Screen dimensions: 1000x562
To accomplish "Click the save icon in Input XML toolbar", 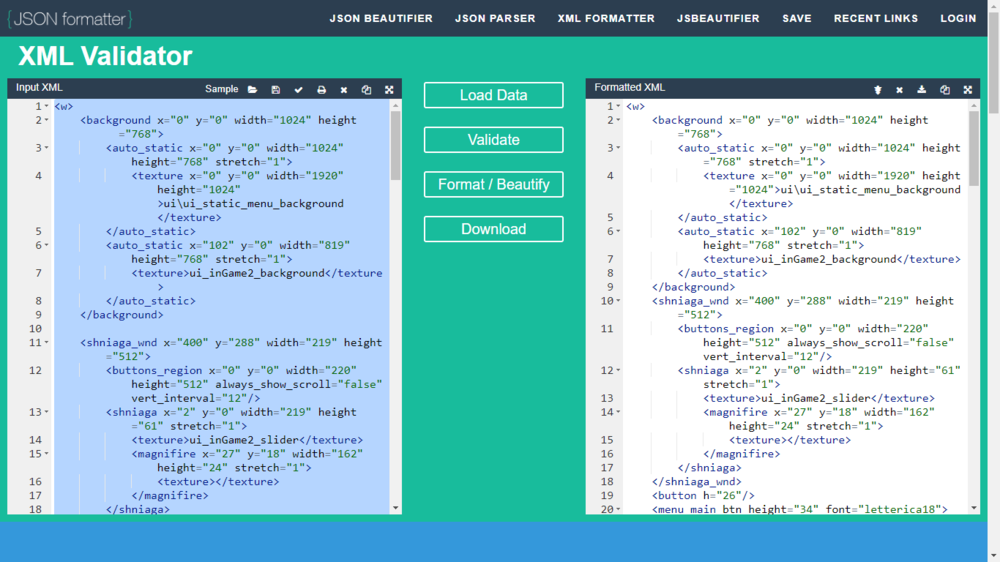I will click(x=276, y=90).
